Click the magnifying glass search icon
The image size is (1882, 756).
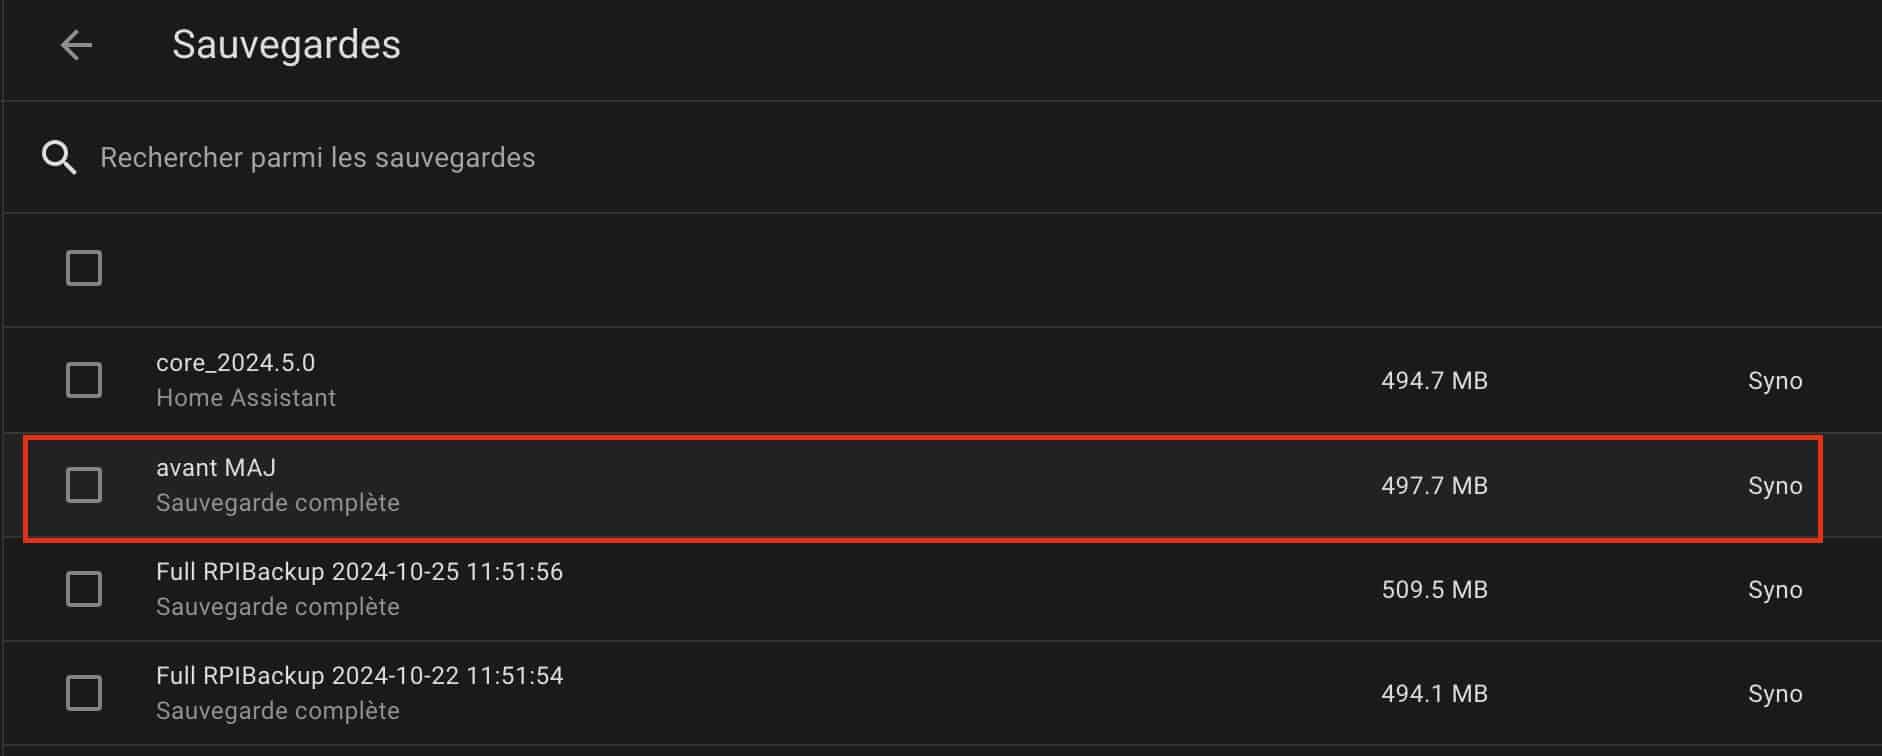click(x=59, y=157)
